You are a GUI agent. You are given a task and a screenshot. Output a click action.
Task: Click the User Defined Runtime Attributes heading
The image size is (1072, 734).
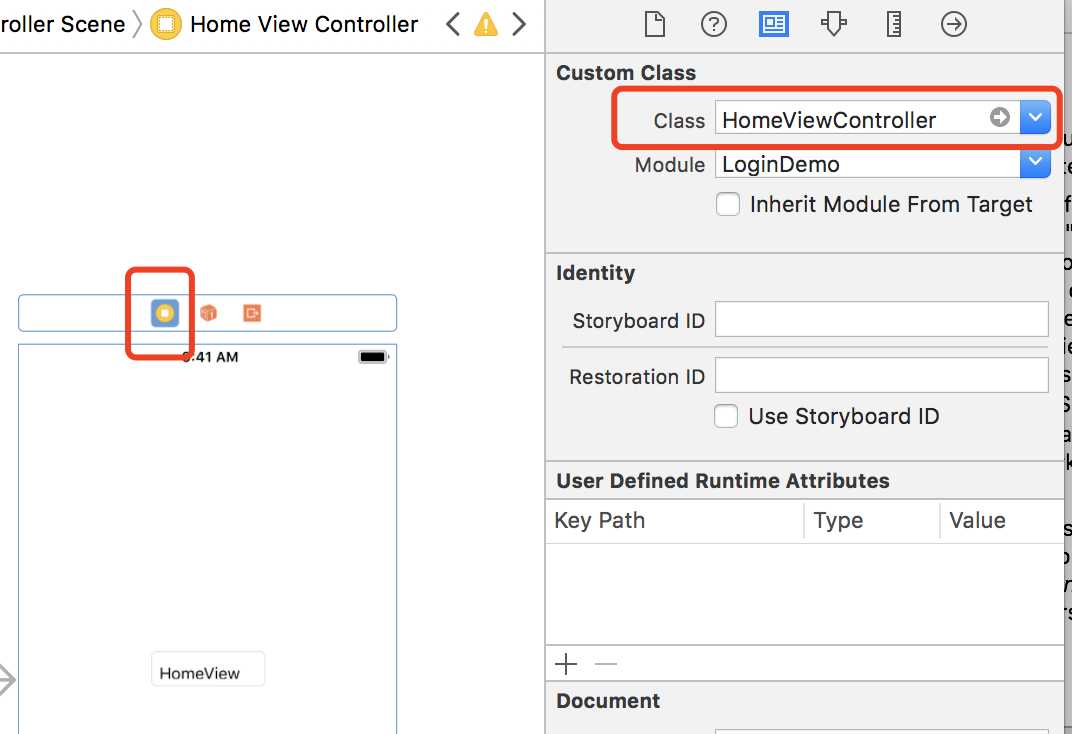click(723, 481)
